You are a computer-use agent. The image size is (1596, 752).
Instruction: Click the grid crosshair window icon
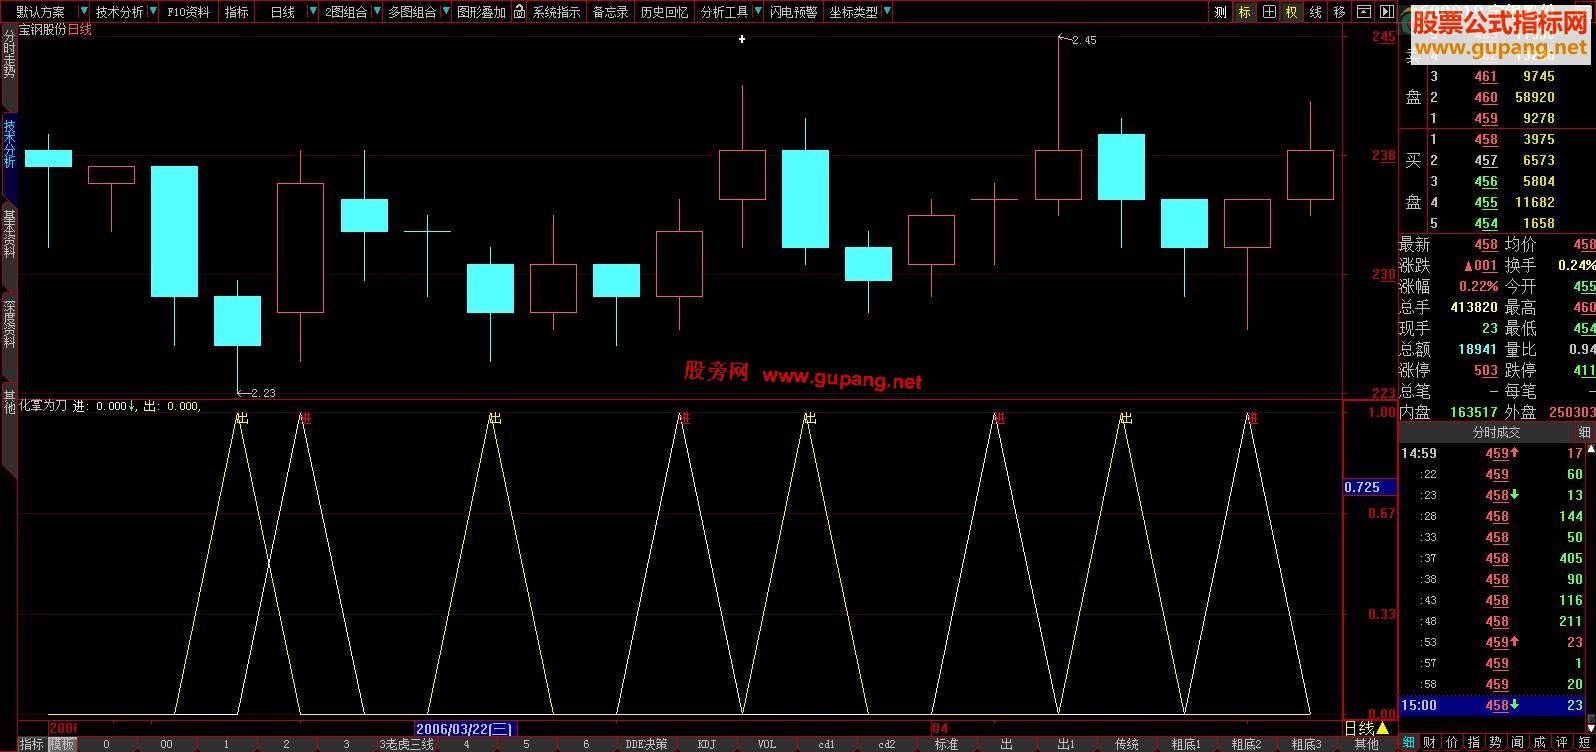click(1269, 12)
